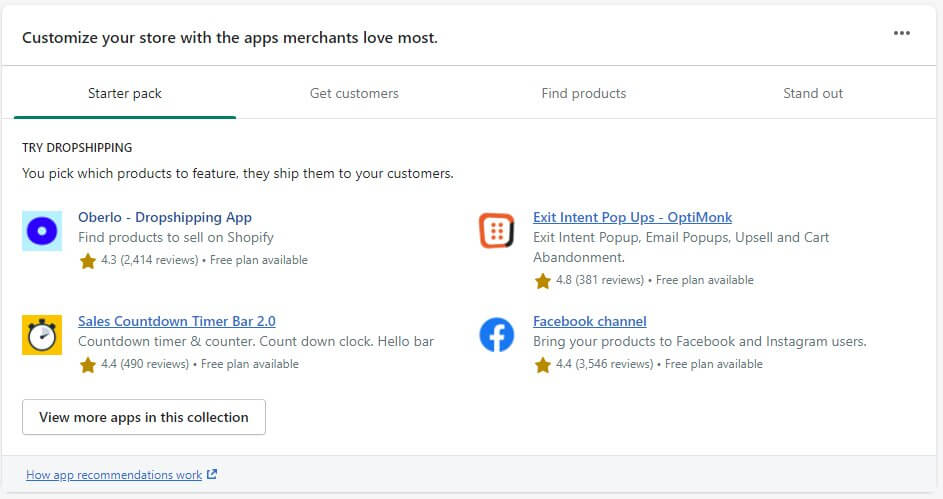Open the Oberlo - Dropshipping App link
Screen dimensions: 943x499
[x=165, y=217]
